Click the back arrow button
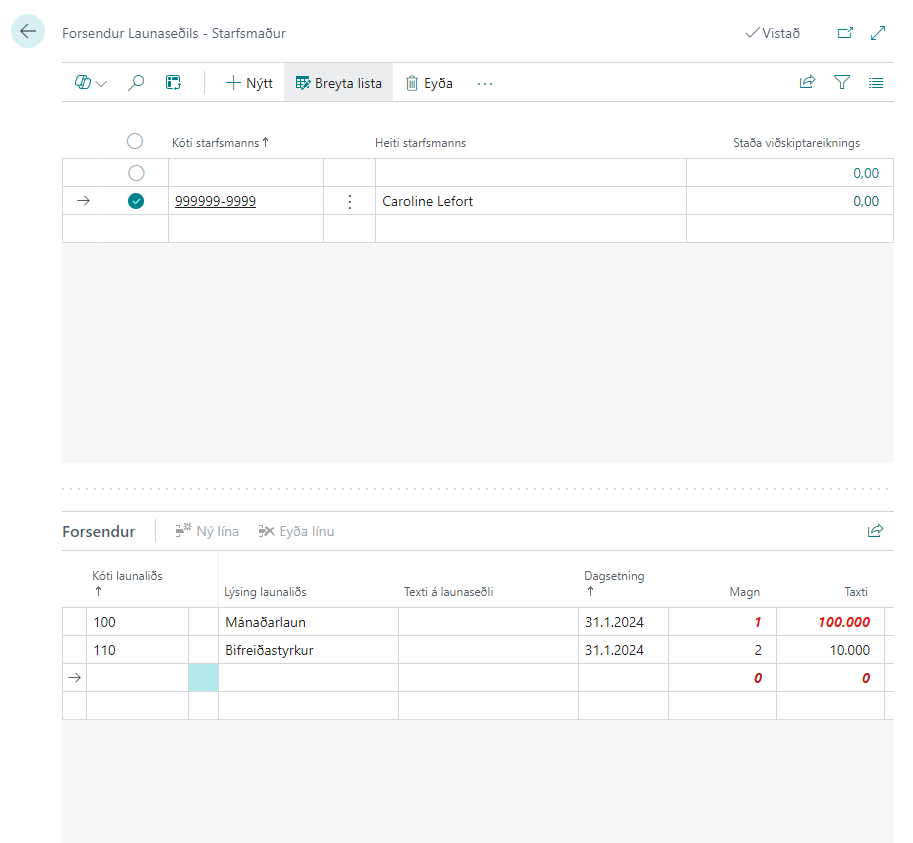Screen dimensions: 913x843 click(x=28, y=32)
